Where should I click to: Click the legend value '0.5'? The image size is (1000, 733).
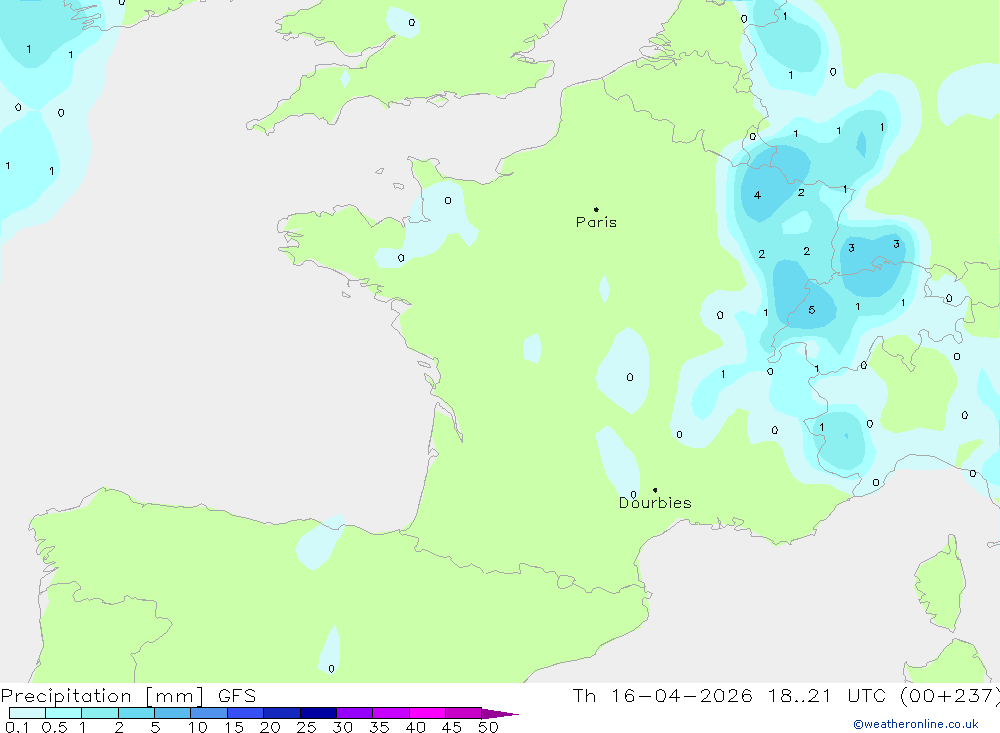54,727
